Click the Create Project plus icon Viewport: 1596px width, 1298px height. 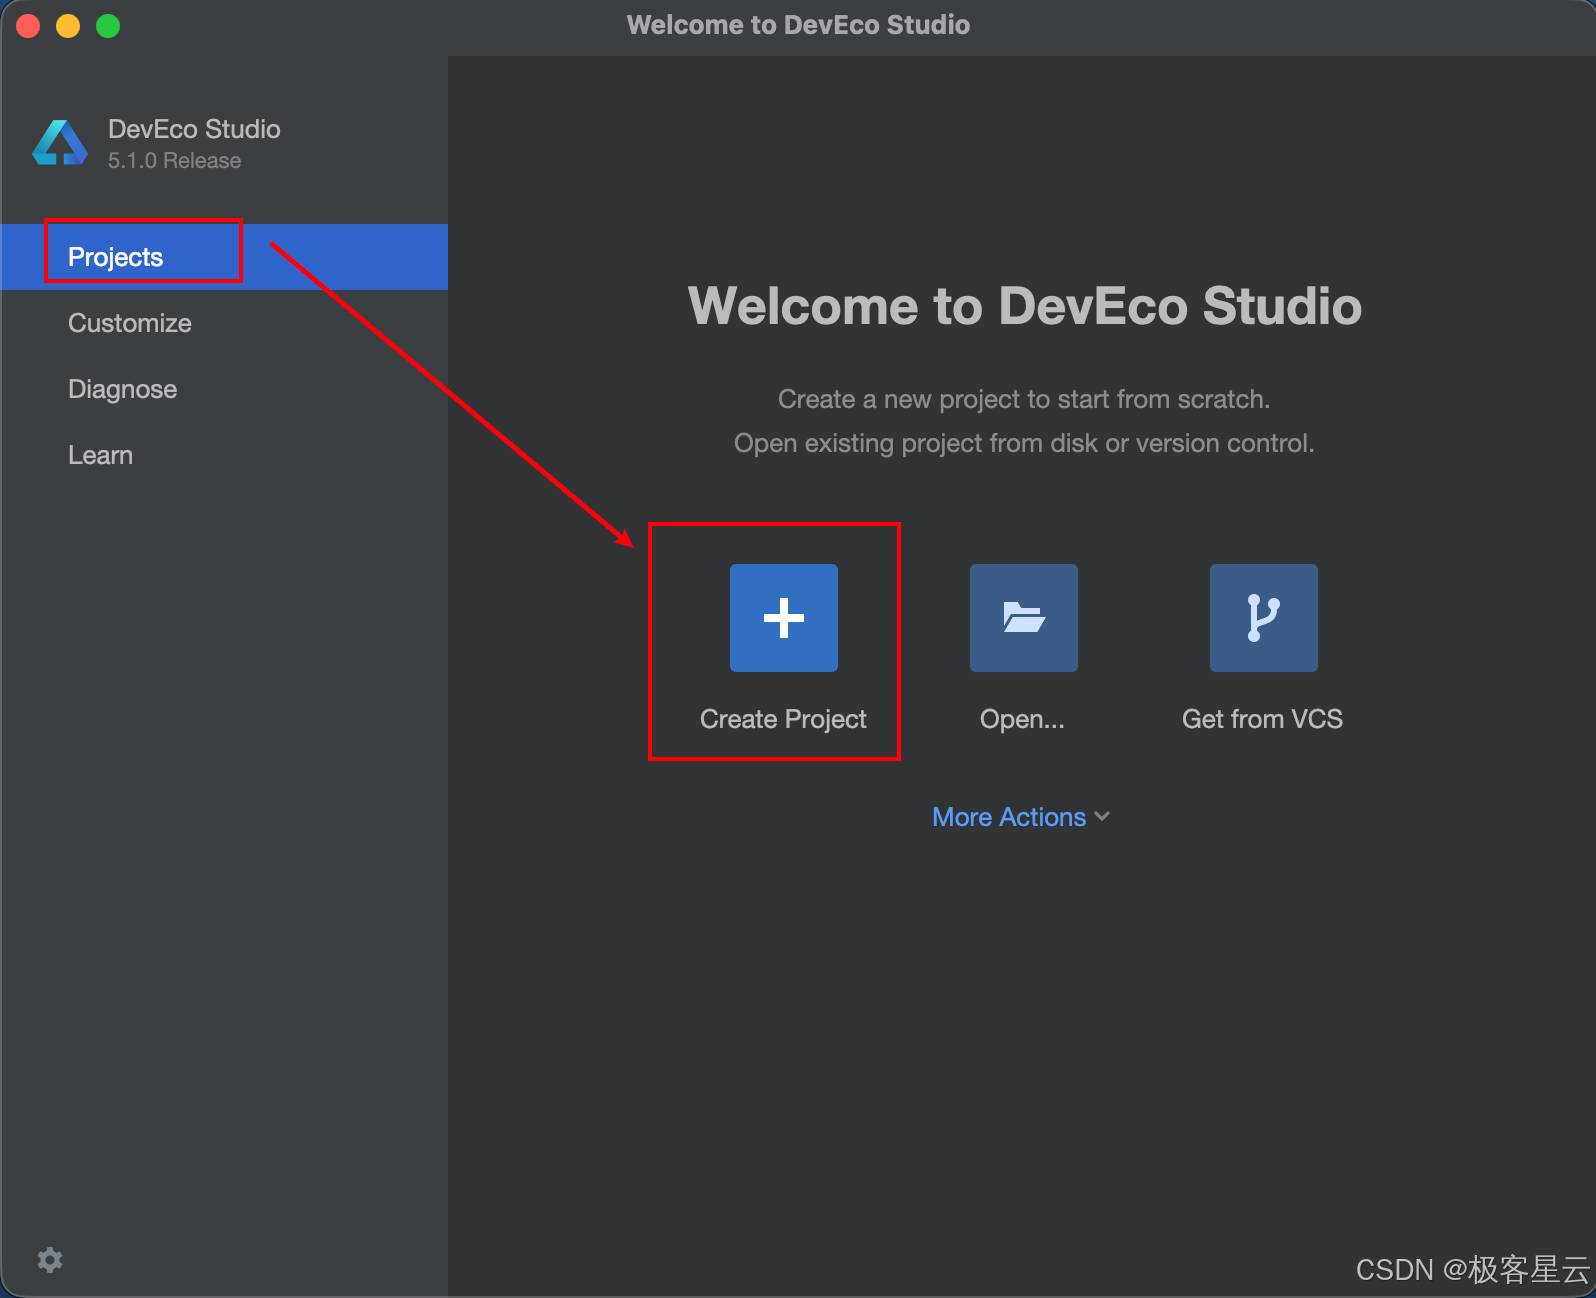784,618
